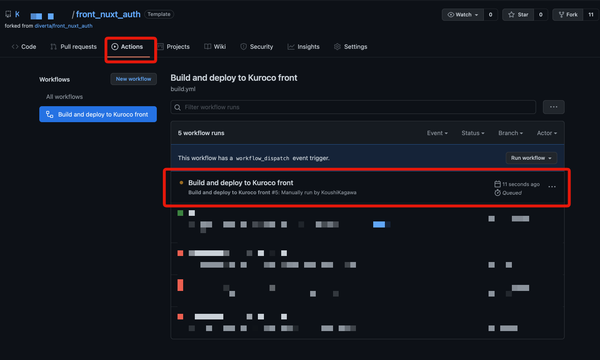Open the Run workflow dropdown

[x=531, y=158]
